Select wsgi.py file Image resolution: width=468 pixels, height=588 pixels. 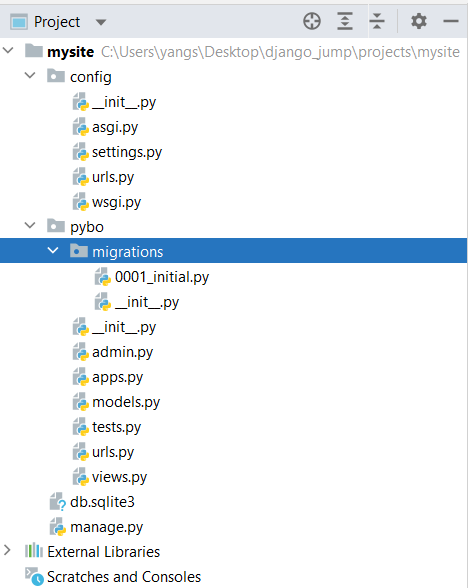(116, 202)
